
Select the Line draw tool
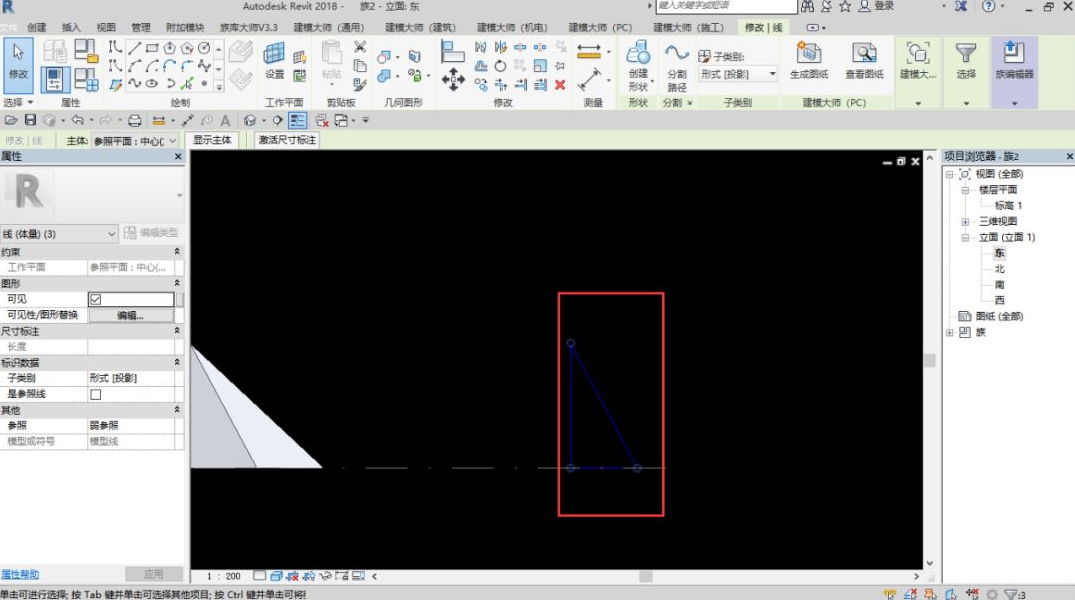134,48
